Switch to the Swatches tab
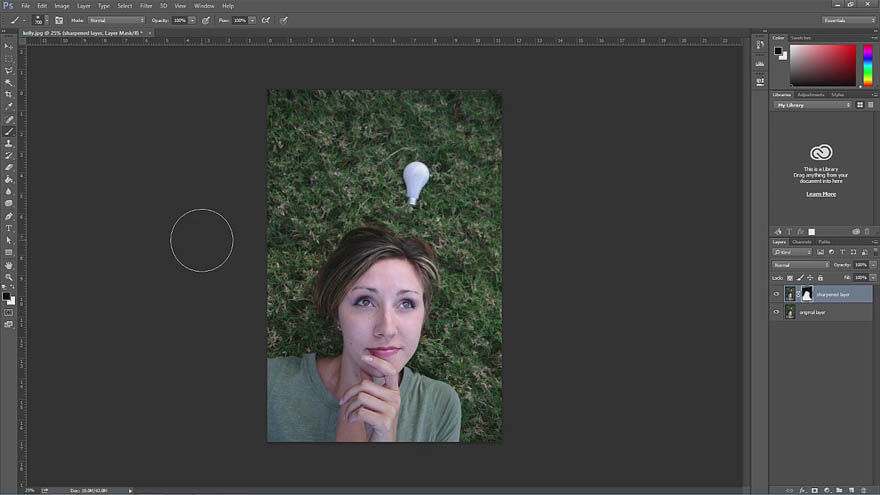This screenshot has width=880, height=495. 801,38
